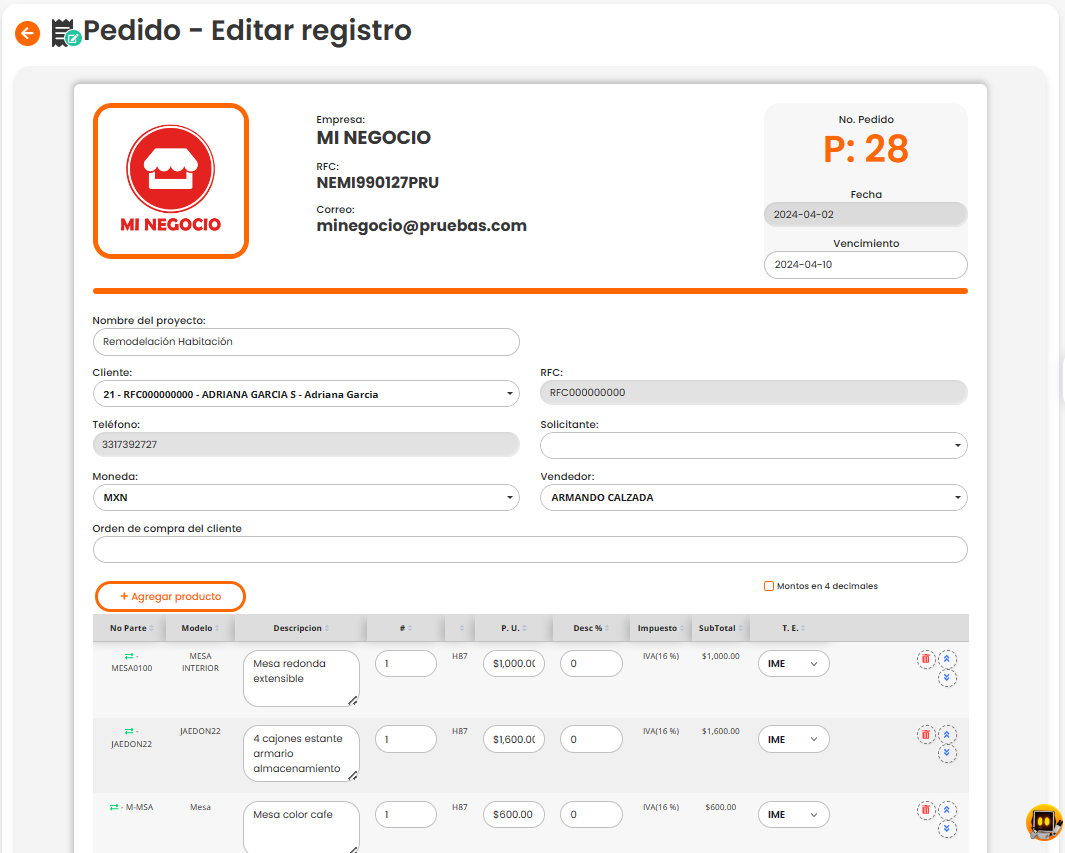Sort table by Descripcion column header
The image size is (1065, 853).
pyautogui.click(x=302, y=628)
